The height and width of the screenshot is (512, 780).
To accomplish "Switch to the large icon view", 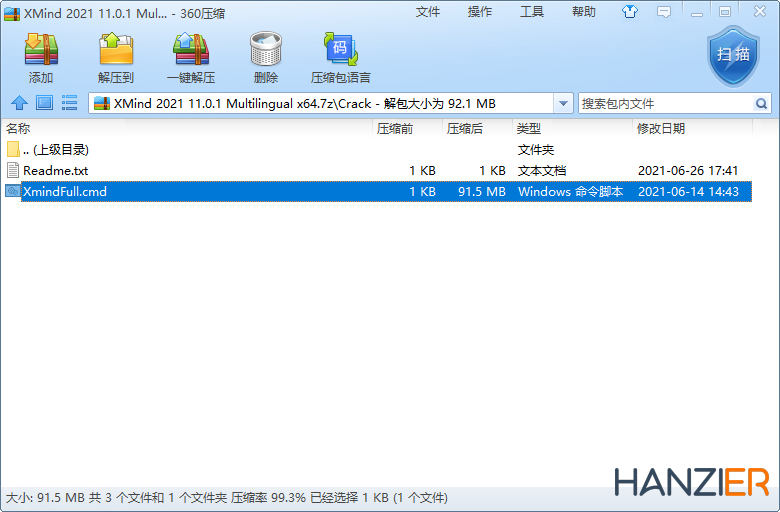I will (x=44, y=103).
